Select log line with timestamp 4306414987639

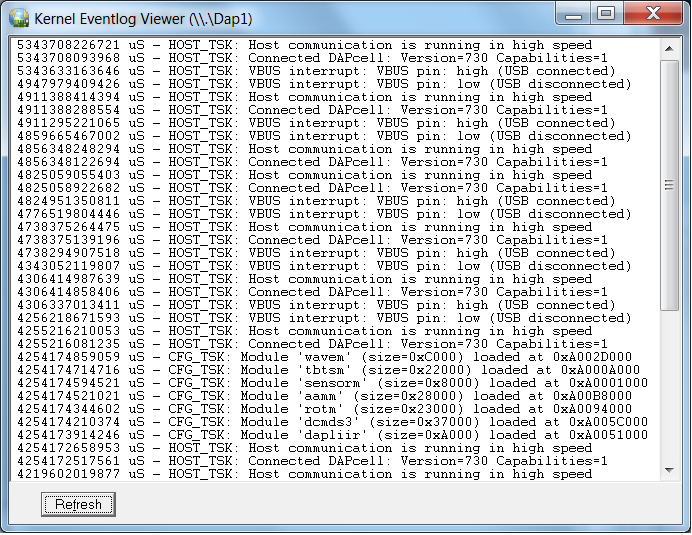(x=305, y=279)
